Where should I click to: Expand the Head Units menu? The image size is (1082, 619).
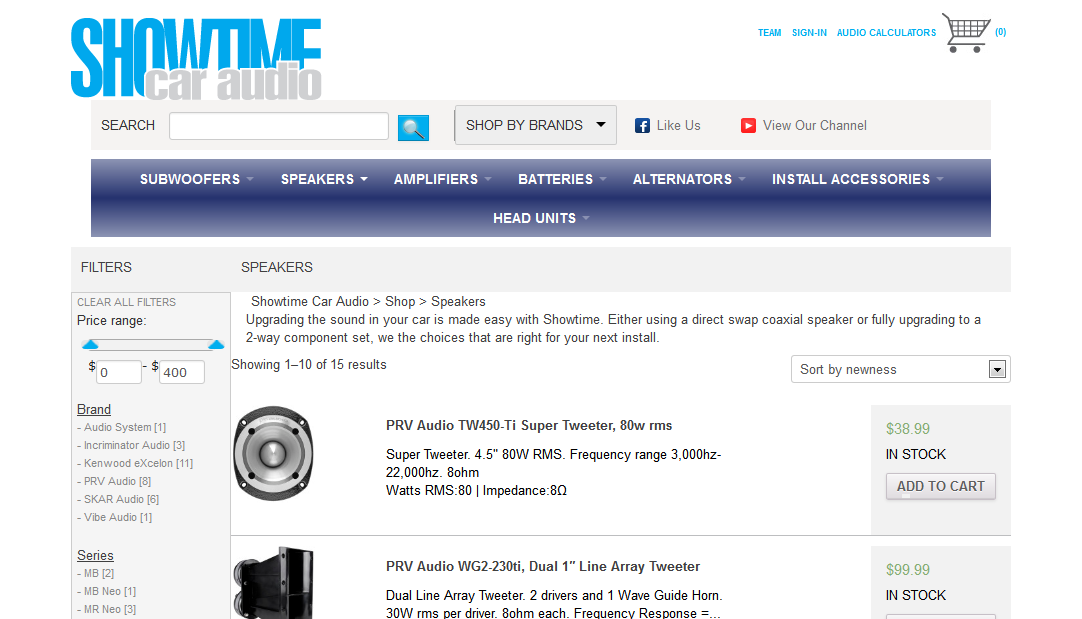(541, 218)
